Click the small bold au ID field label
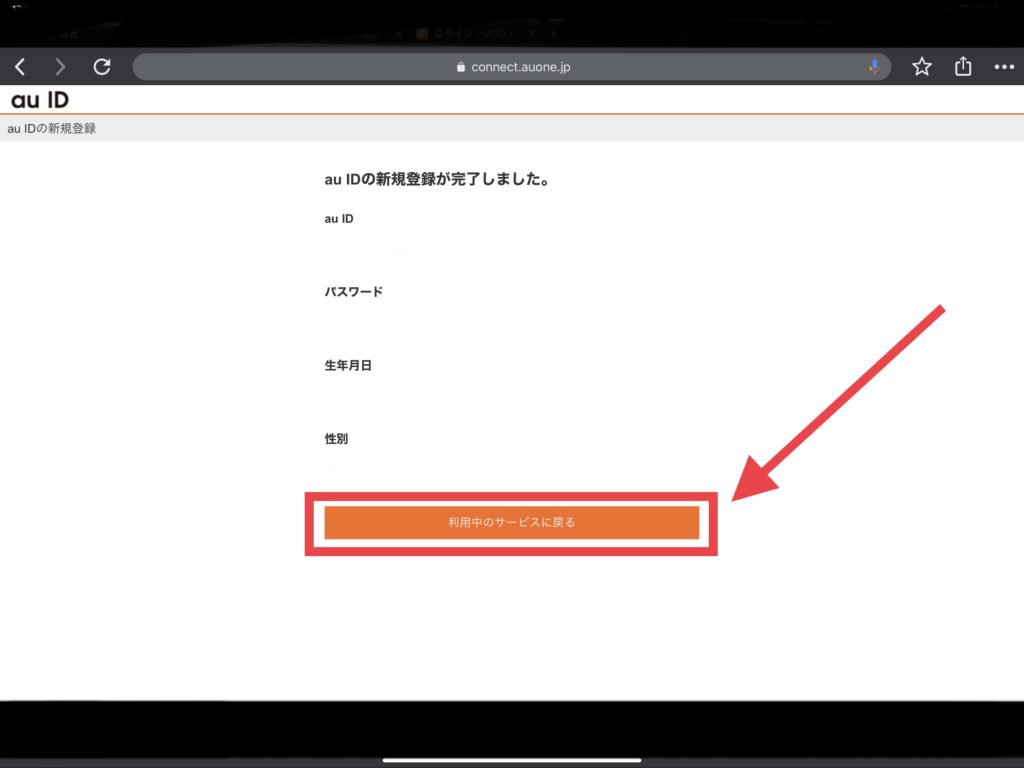Screen dimensions: 1024x768 tap(339, 219)
